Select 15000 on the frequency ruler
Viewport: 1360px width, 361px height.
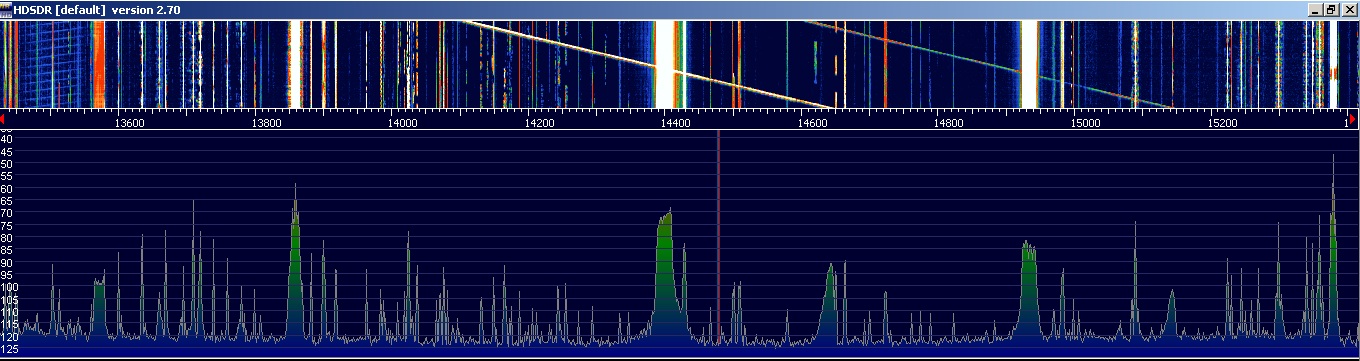tap(1085, 123)
